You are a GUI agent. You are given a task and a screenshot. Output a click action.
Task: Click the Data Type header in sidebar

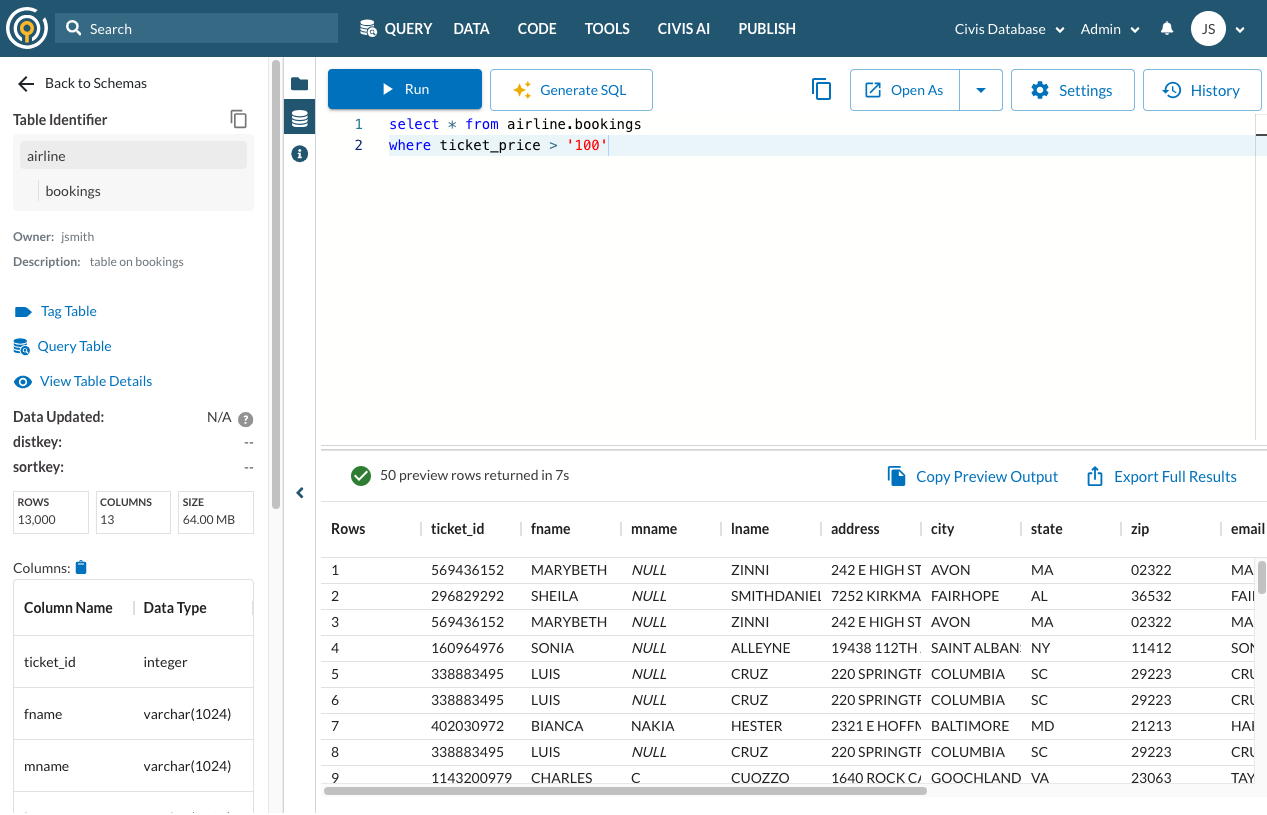[x=175, y=608]
